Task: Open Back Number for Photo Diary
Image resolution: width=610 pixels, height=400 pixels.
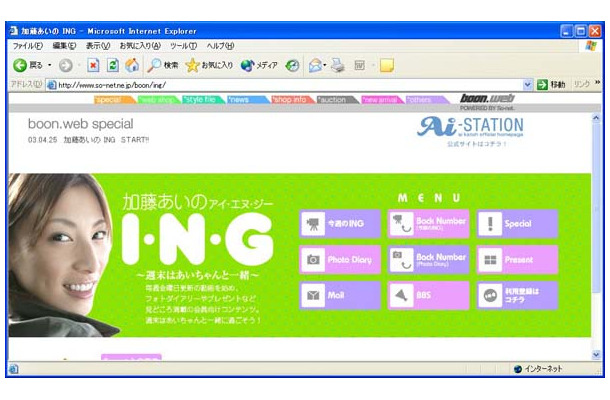Action: [429, 259]
